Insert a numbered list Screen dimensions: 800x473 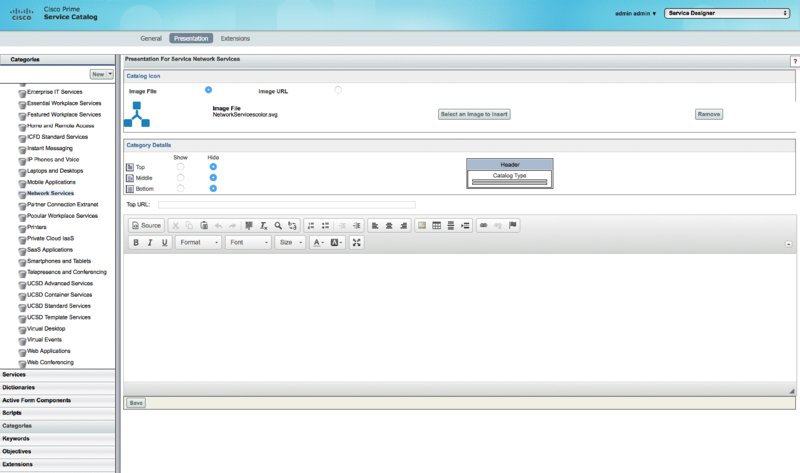coord(311,226)
